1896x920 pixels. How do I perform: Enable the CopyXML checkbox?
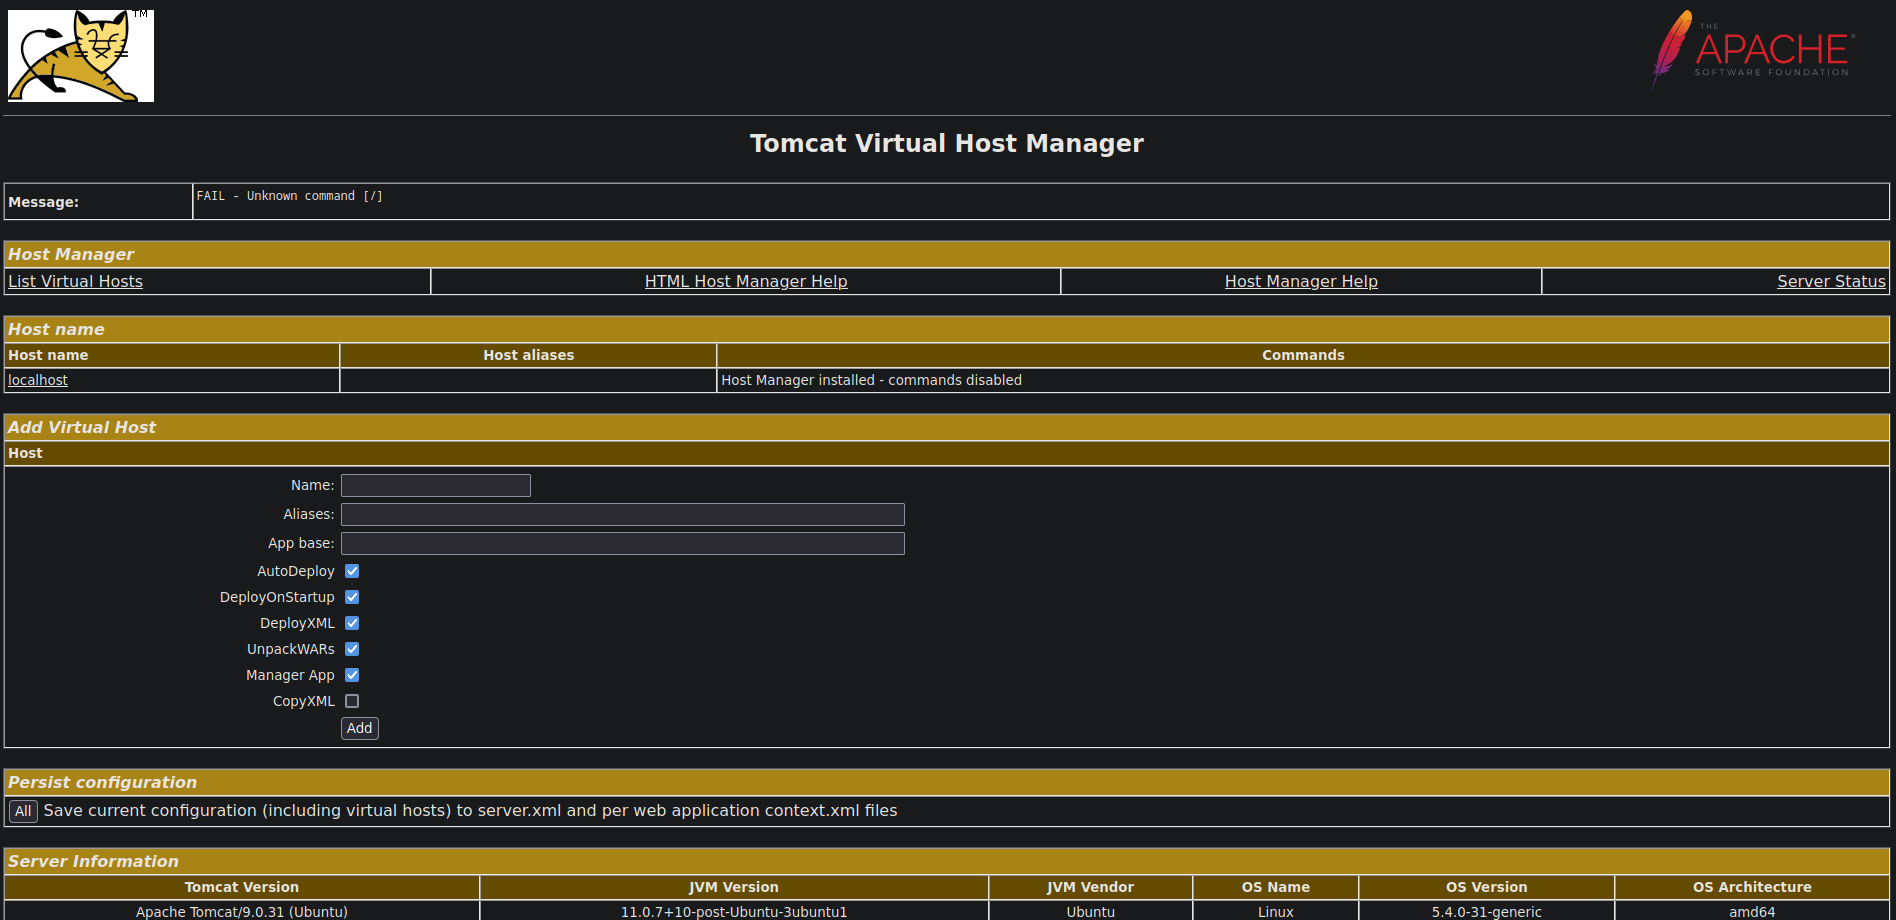click(352, 701)
